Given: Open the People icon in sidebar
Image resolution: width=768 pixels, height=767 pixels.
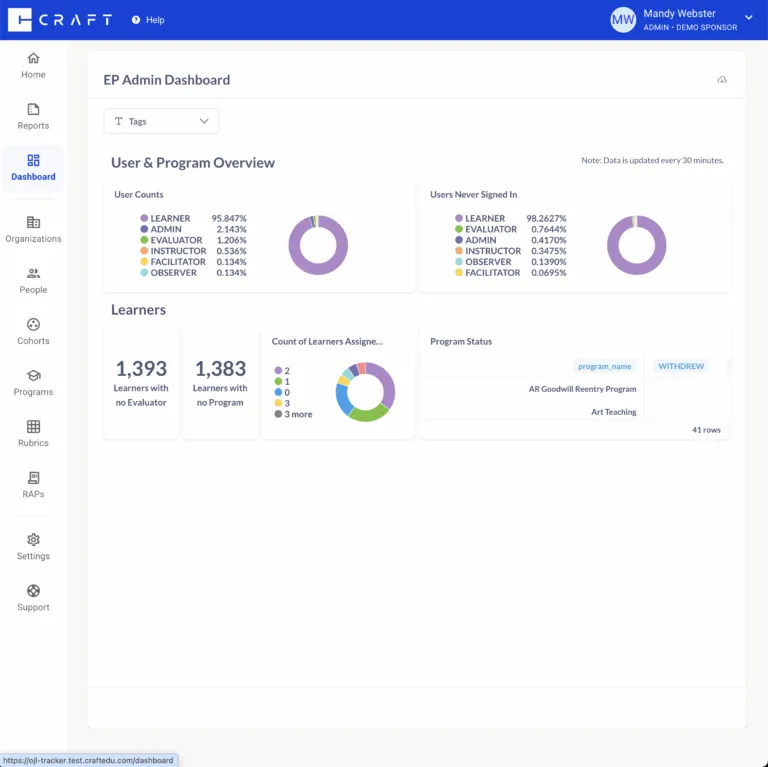Looking at the screenshot, I should [33, 273].
